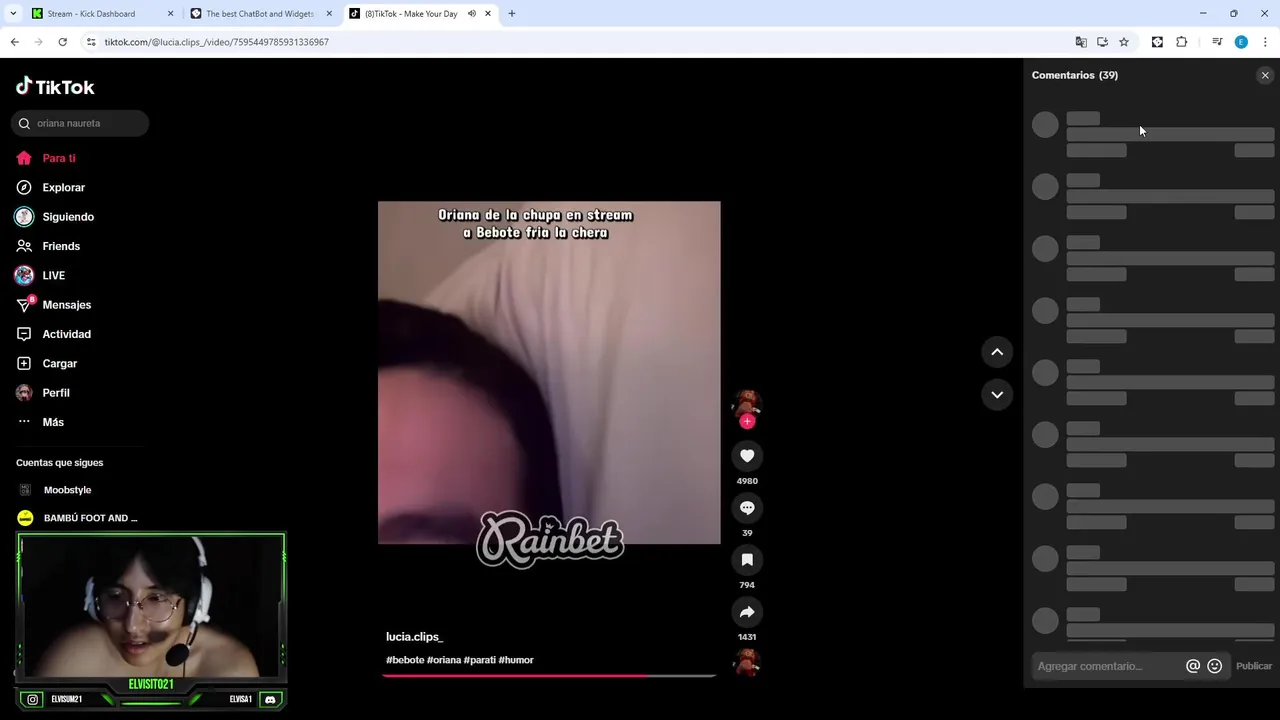Close the Kick Dashboard tab

170,14
